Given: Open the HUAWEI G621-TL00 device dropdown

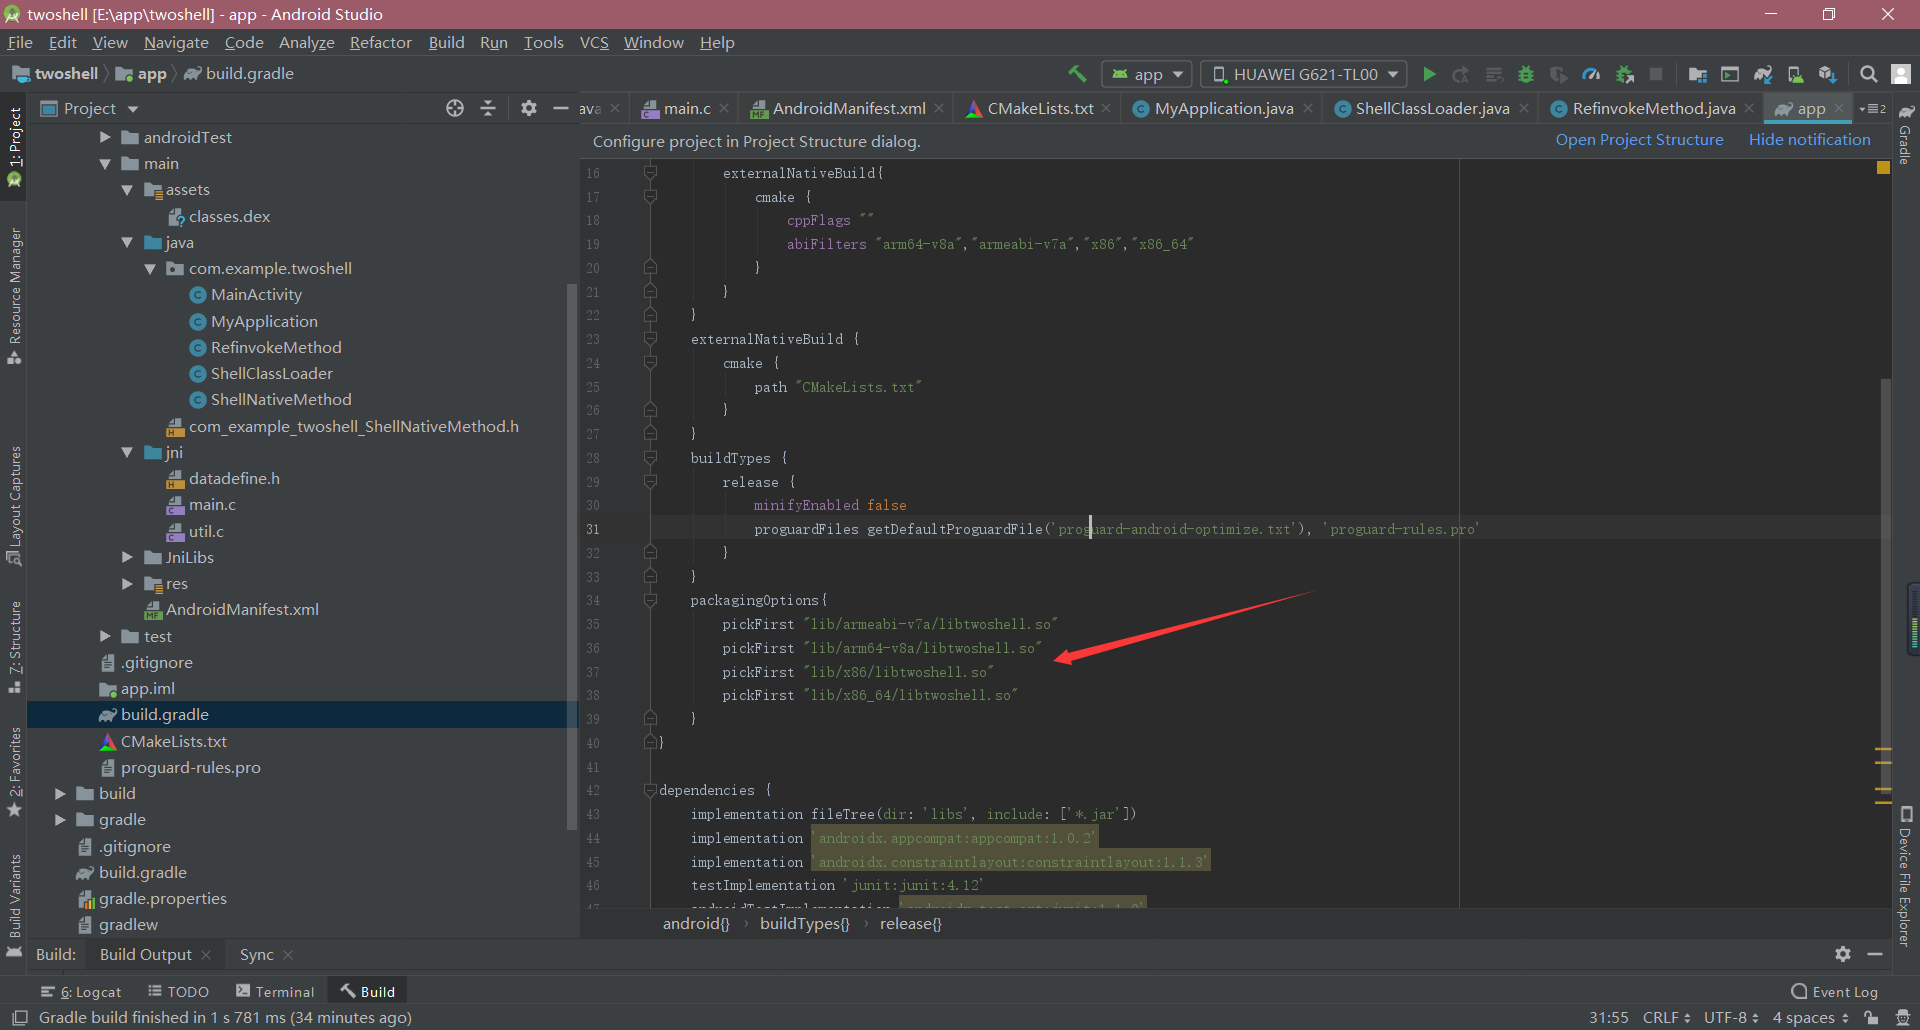Looking at the screenshot, I should (x=1304, y=74).
